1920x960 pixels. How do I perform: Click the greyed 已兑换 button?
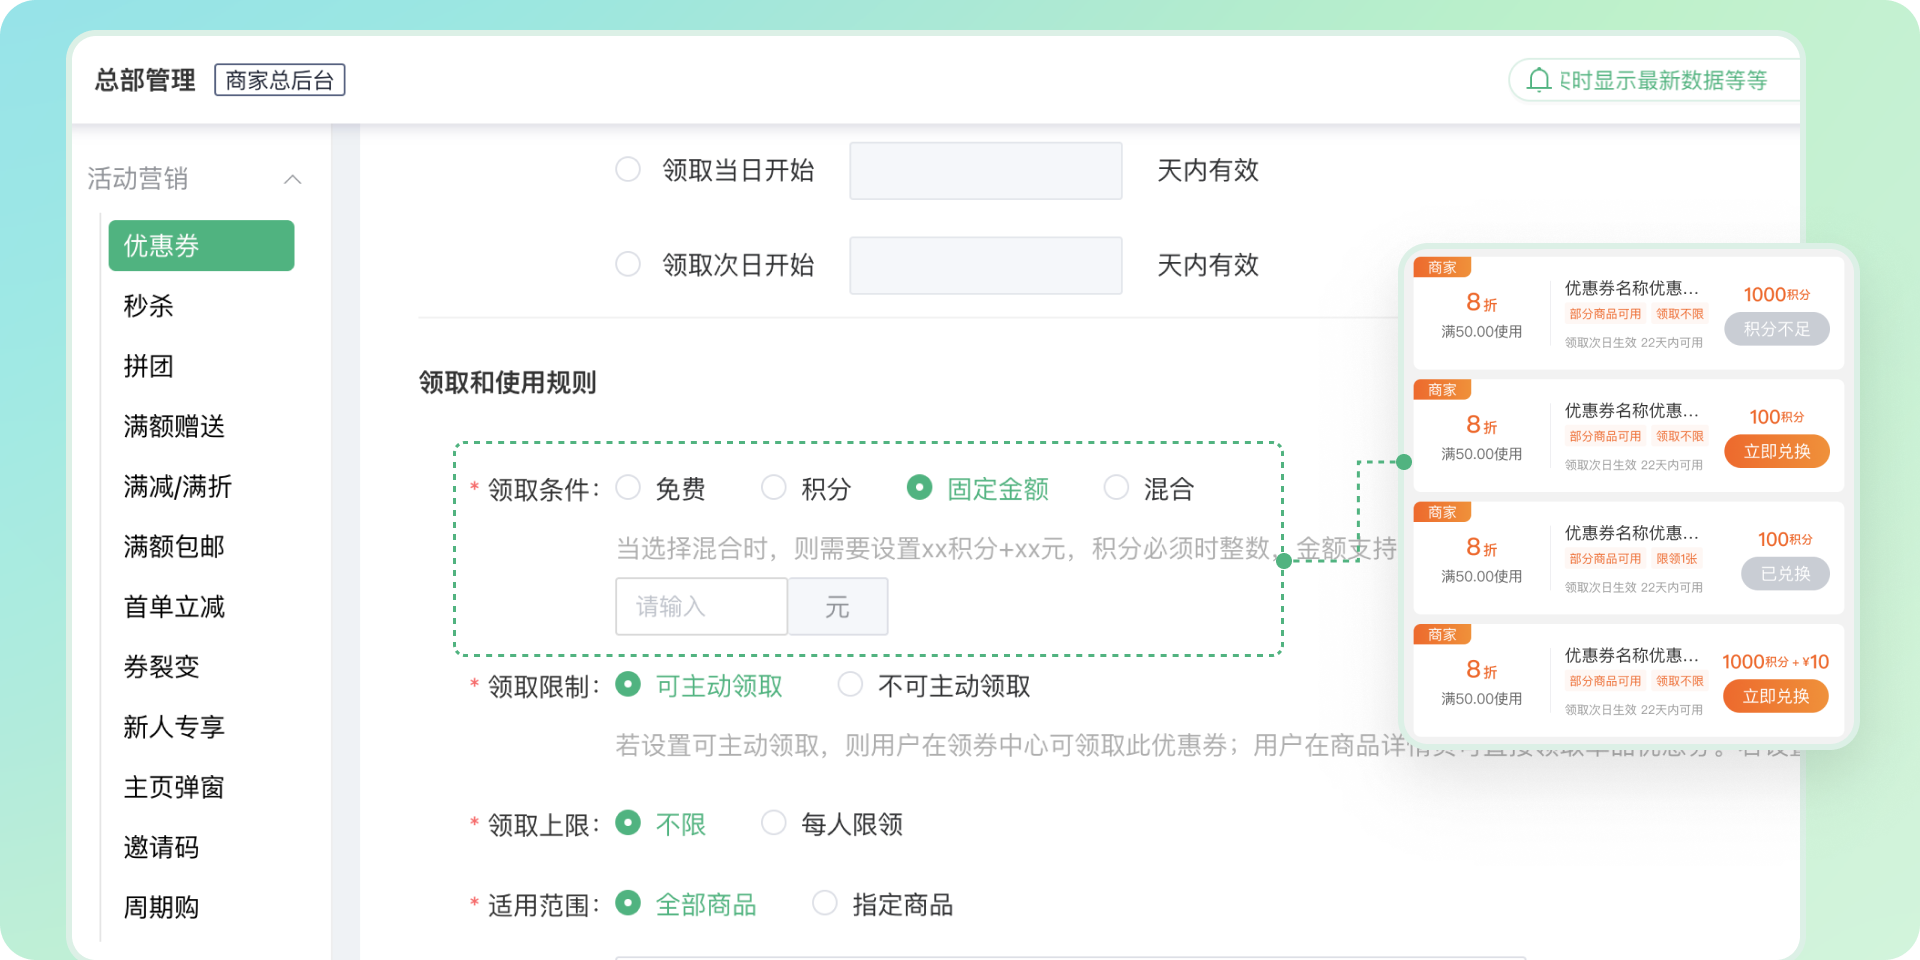pyautogui.click(x=1786, y=574)
